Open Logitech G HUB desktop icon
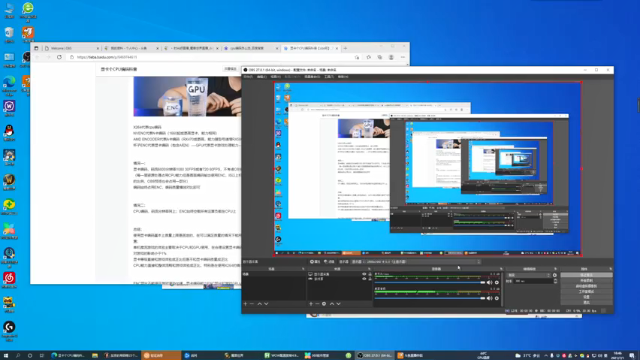 (x=9, y=330)
